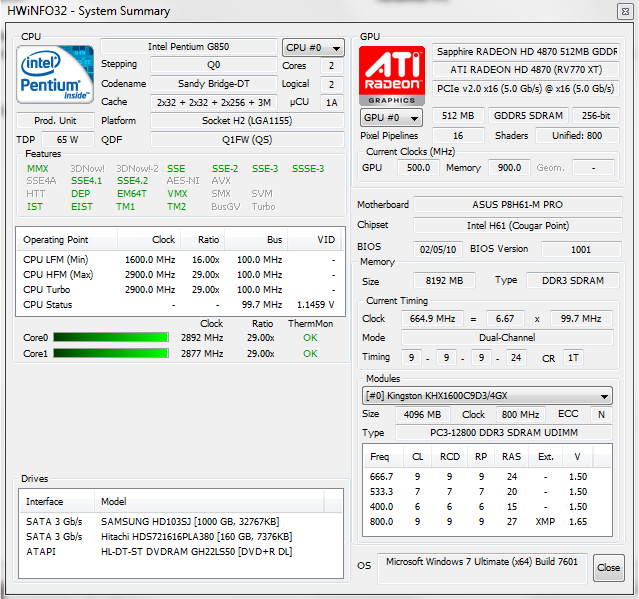The image size is (639, 599).
Task: Click the Cache 2x32 + 2x32 + 2x256 + 3M field
Action: [x=214, y=102]
